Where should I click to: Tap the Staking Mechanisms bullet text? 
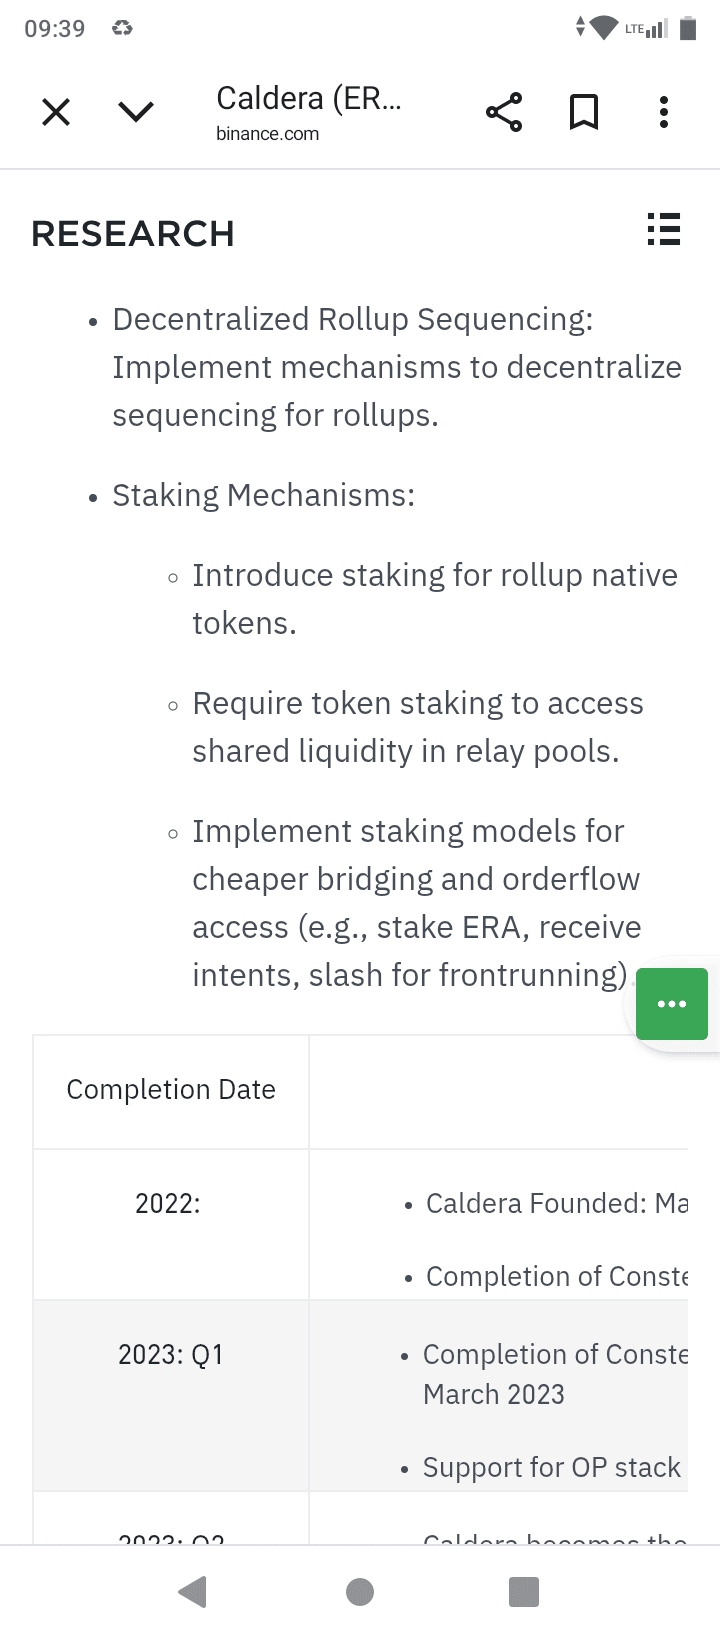263,495
